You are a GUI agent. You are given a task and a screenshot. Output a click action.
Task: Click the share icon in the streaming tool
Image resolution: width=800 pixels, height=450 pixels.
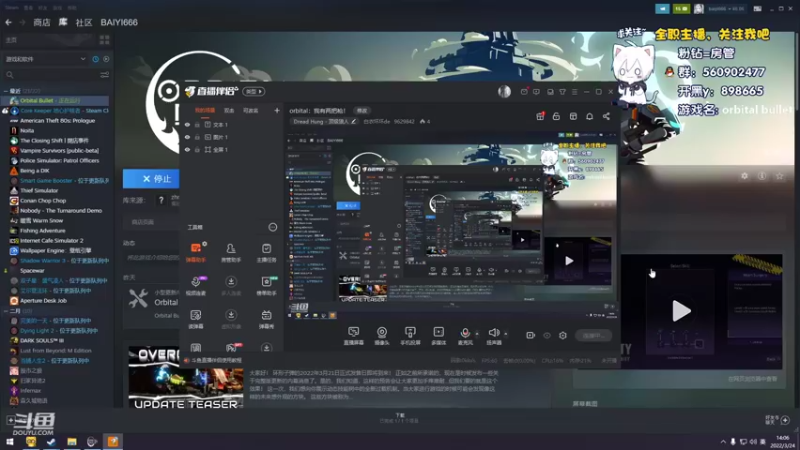pos(606,116)
